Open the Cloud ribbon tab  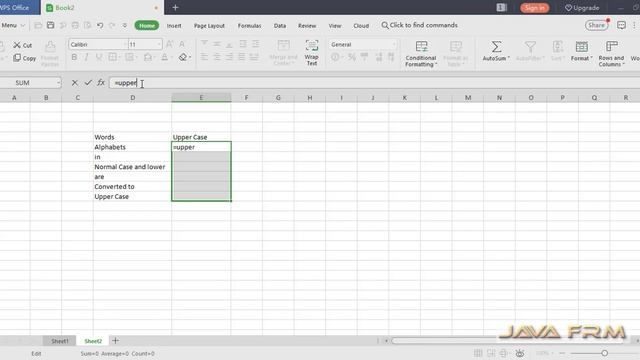click(x=361, y=25)
